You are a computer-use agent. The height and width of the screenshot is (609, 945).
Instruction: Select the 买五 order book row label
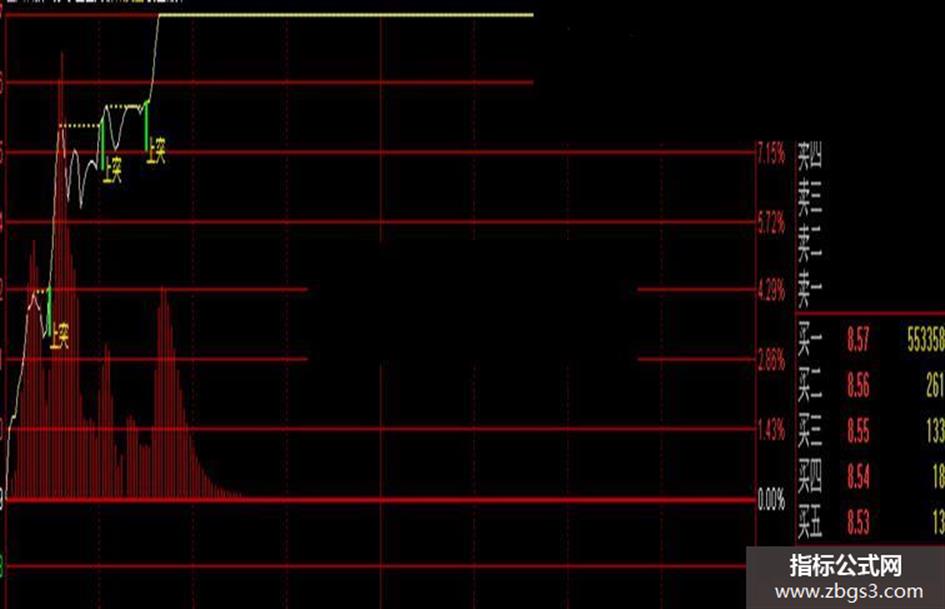click(809, 522)
